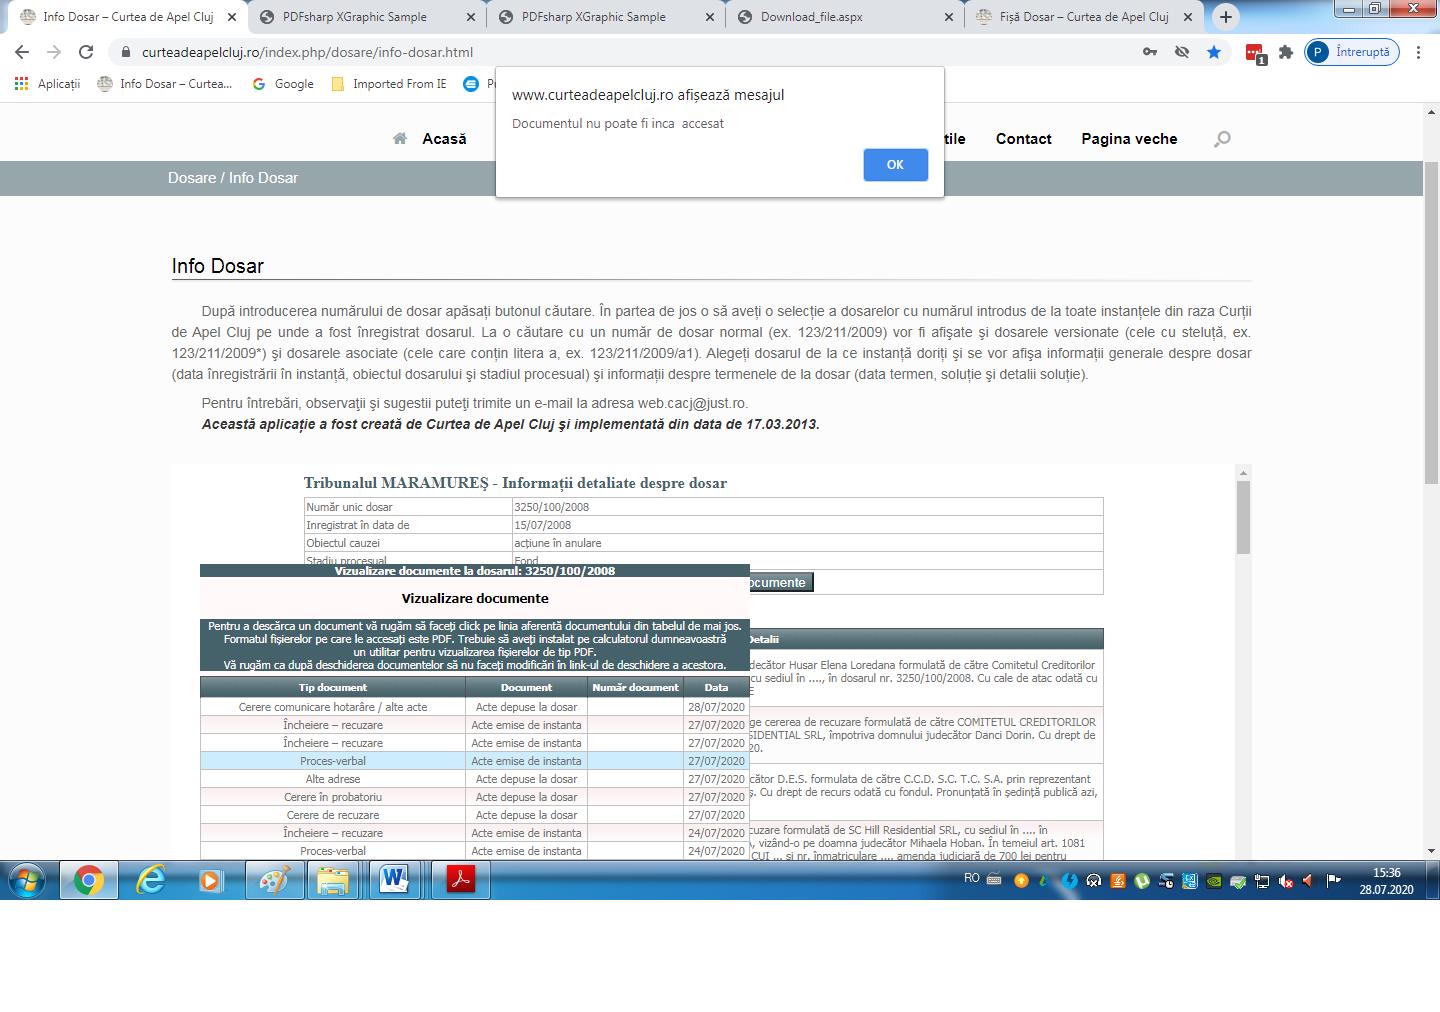The width and height of the screenshot is (1440, 1012).
Task: Open NVIDIA tray icon
Action: 1214,881
